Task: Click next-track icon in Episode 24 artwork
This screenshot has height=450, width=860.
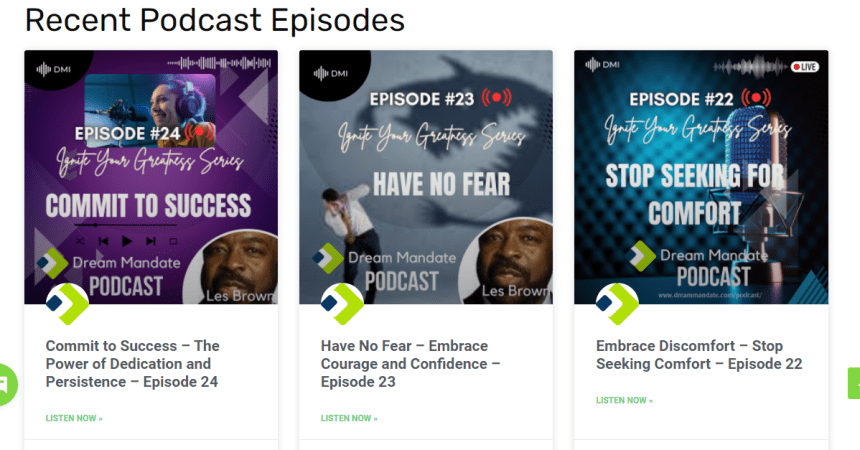Action: click(x=151, y=241)
